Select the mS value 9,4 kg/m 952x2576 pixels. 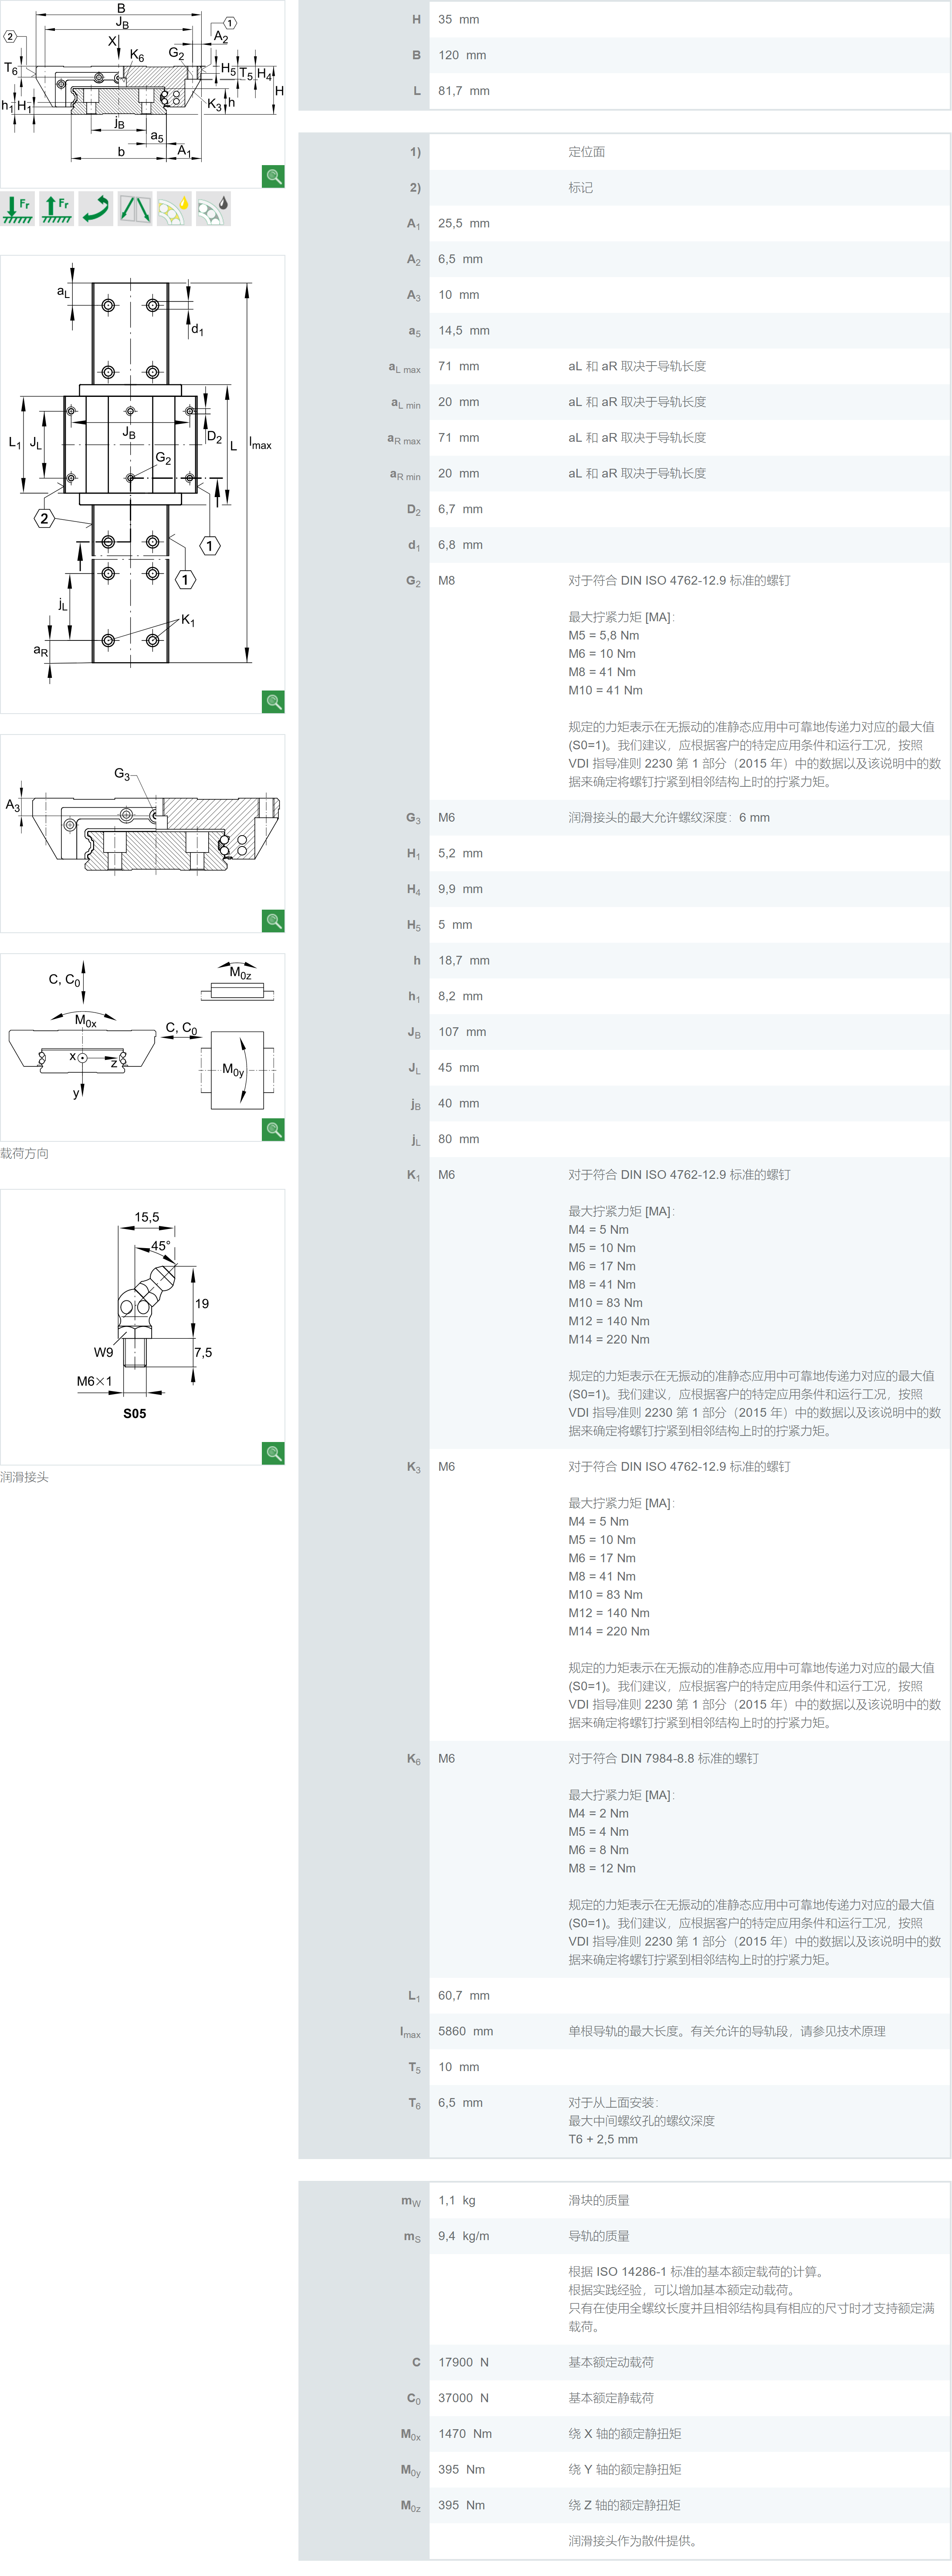[464, 2236]
